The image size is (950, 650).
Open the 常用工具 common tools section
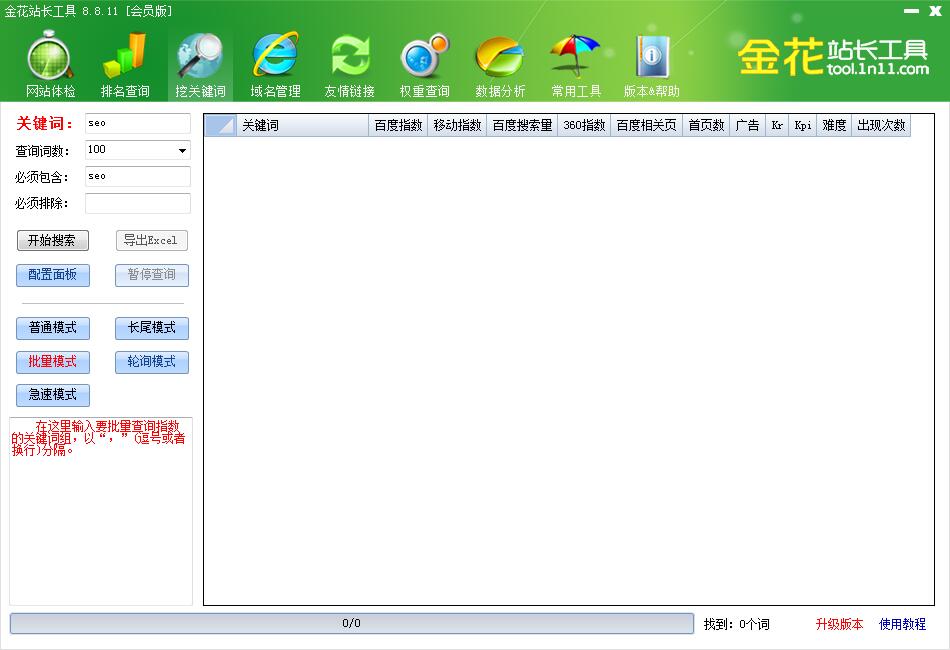[x=576, y=65]
